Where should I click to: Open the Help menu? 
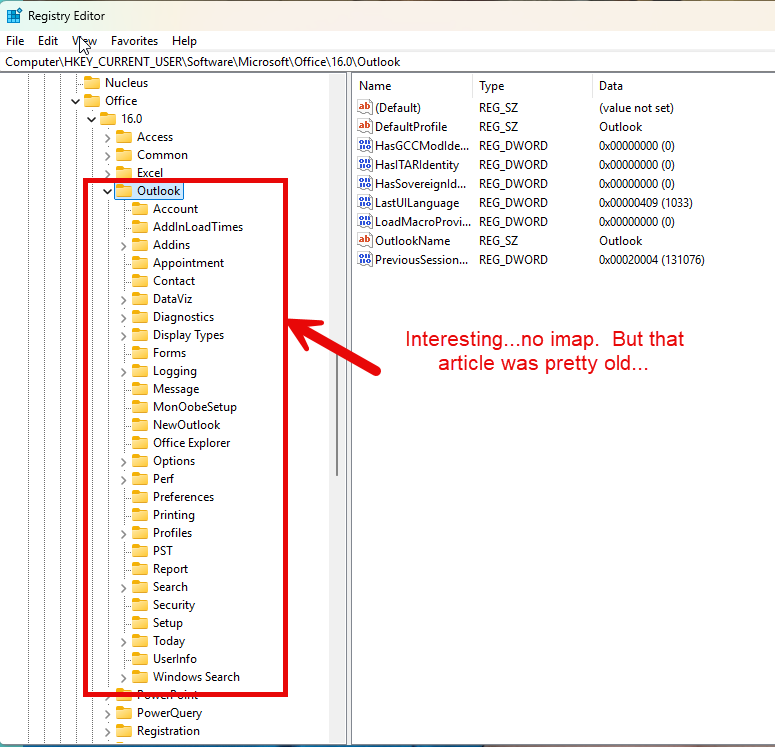tap(184, 41)
